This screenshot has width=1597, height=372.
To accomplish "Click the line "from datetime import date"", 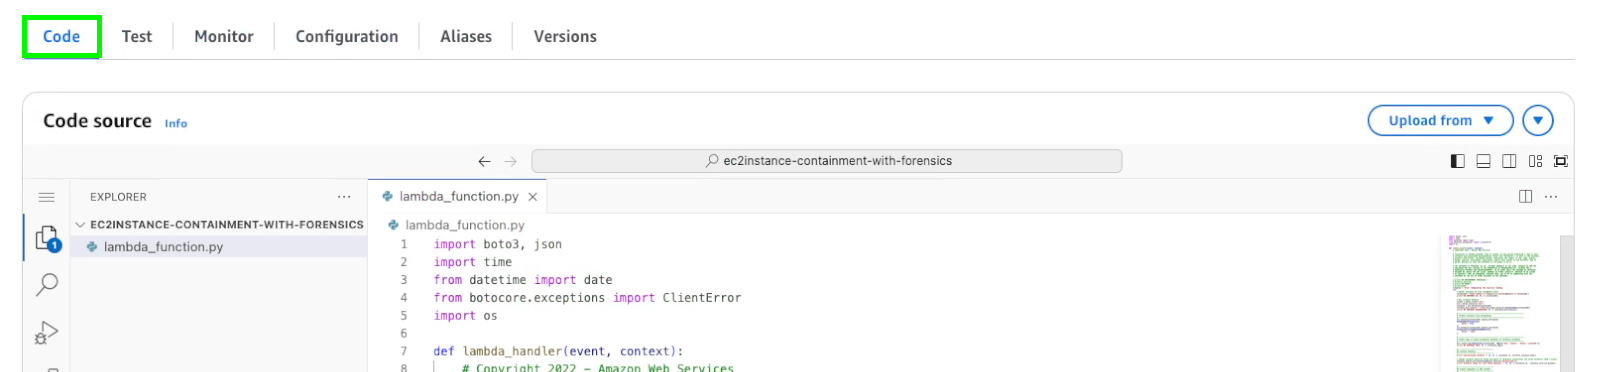I will (522, 280).
